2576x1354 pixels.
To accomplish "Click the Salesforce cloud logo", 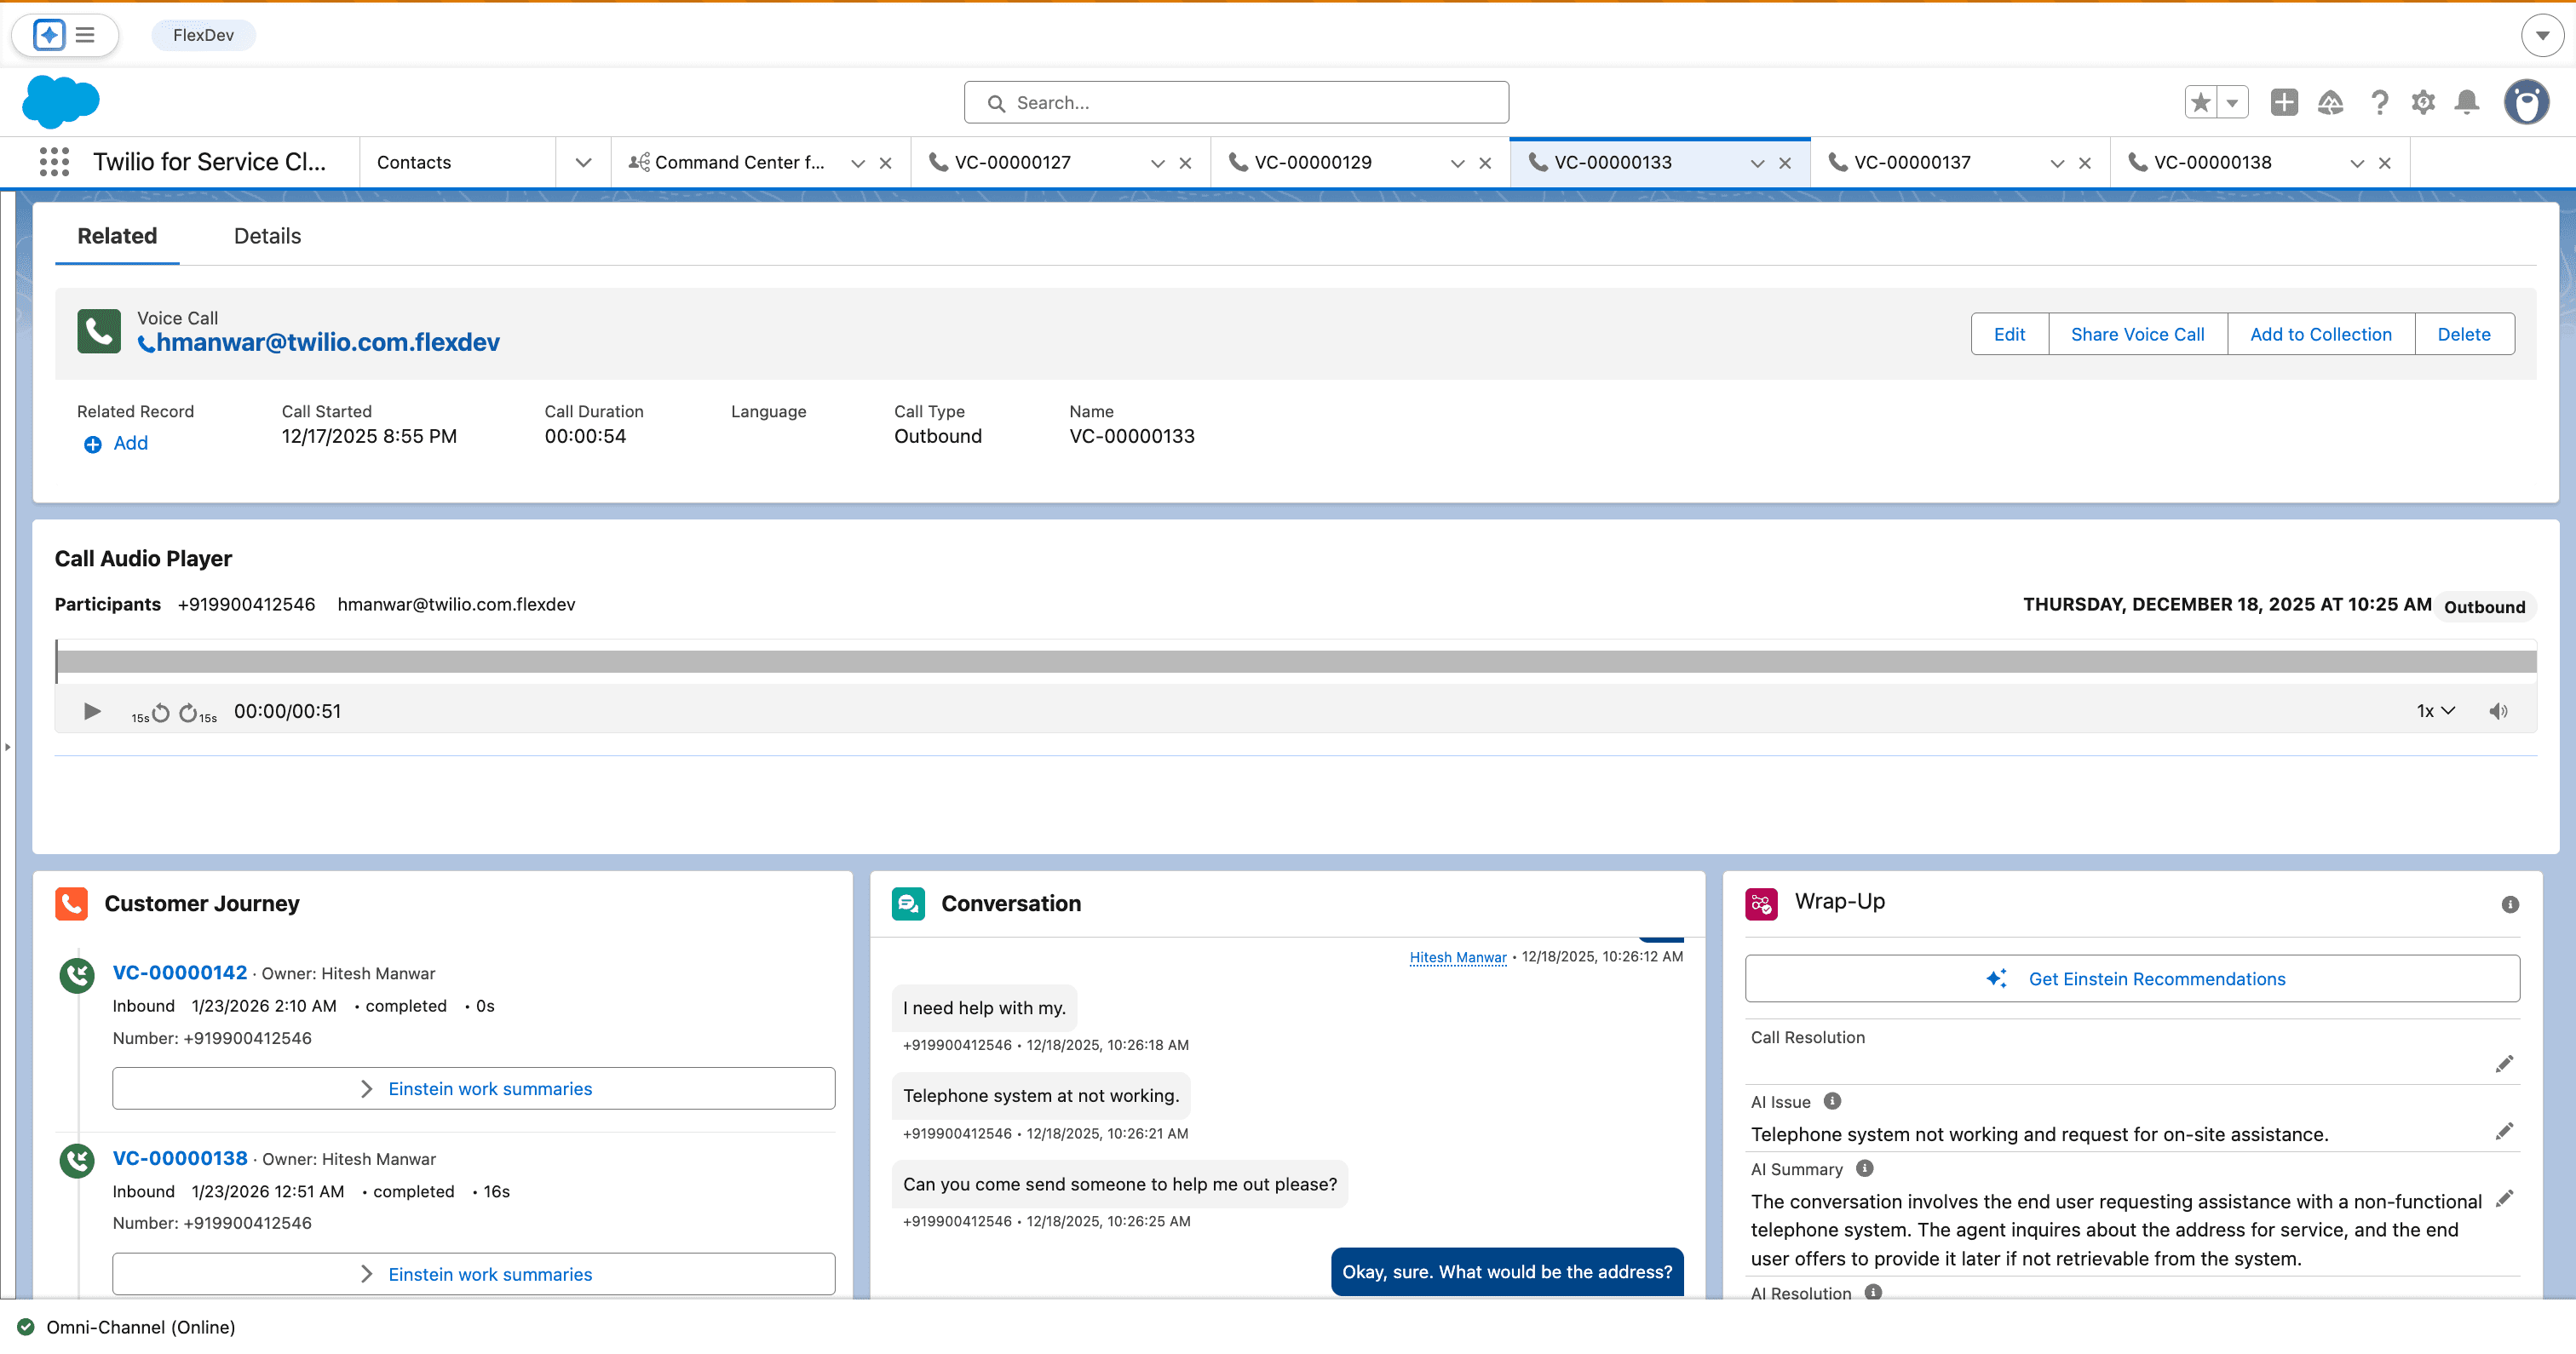I will (61, 101).
